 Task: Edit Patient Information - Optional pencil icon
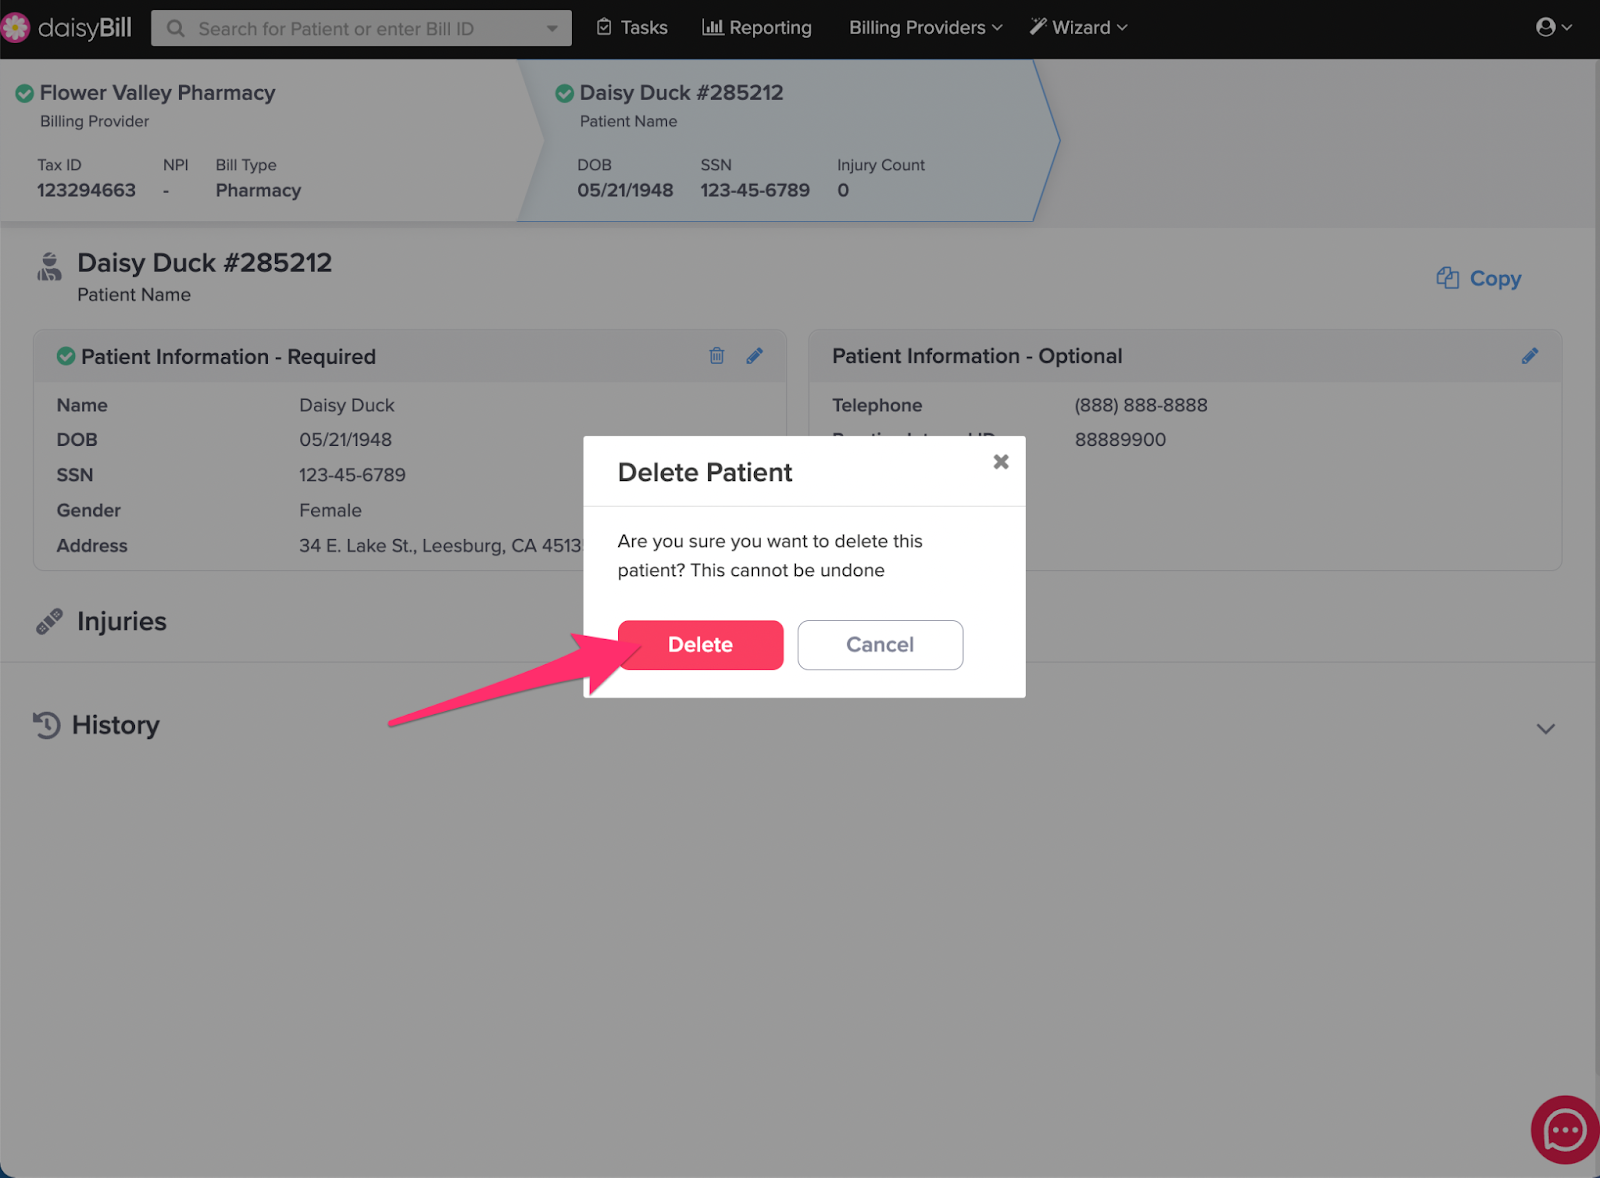[x=1530, y=356]
